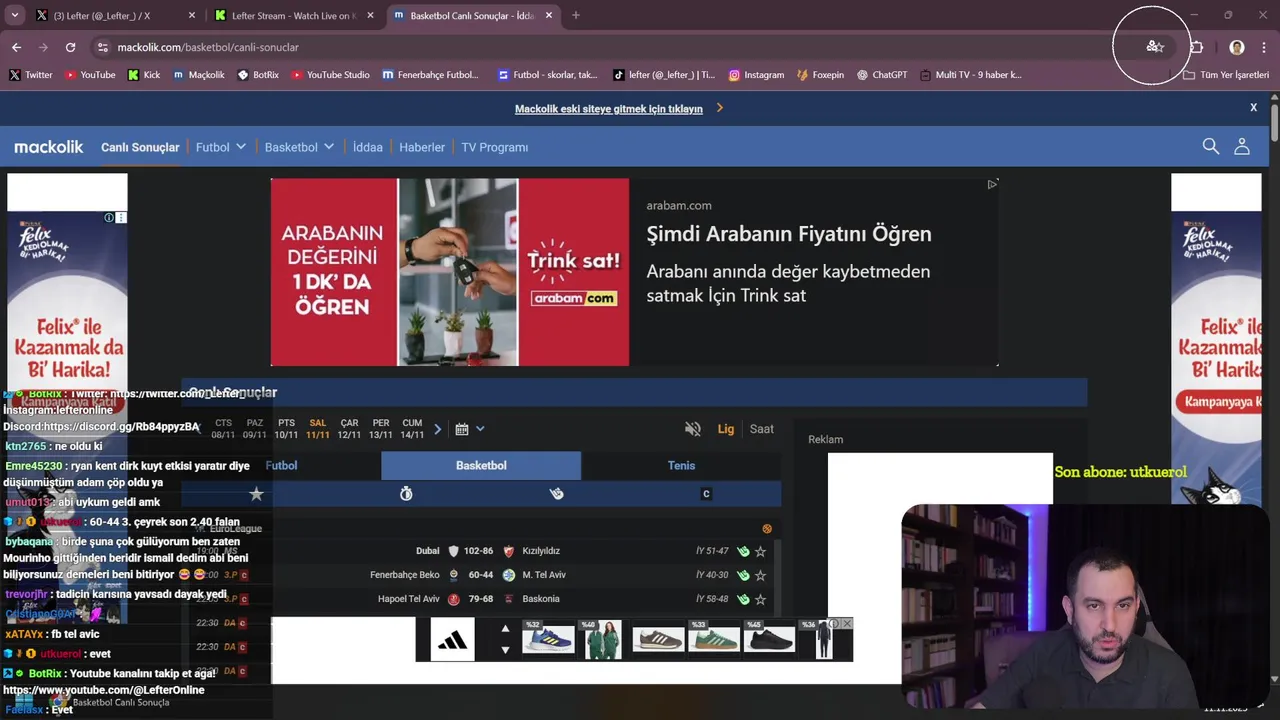Select date PER 13/11
1280x720 pixels.
pos(381,429)
